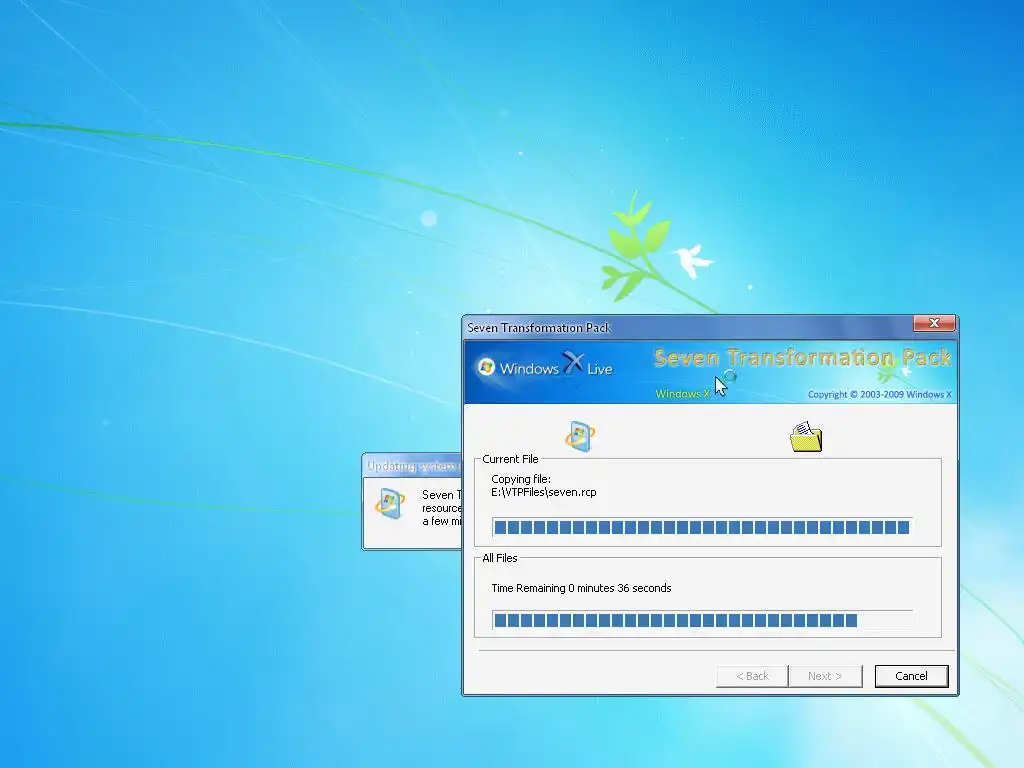Click the Copyright 2003-2009 Windows X text

point(880,394)
